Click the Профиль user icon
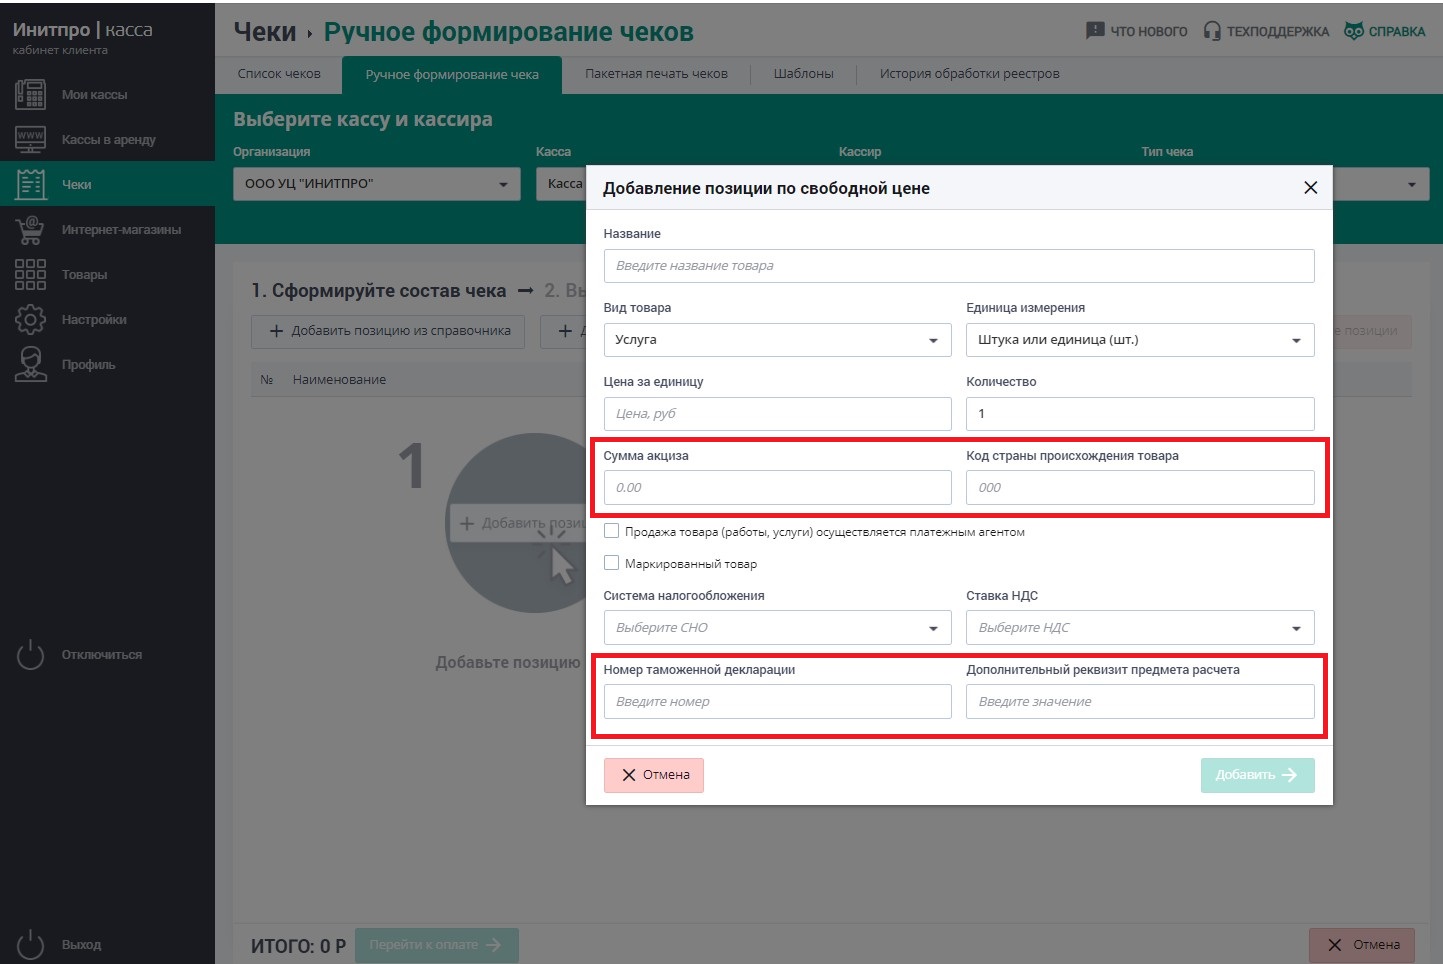The height and width of the screenshot is (964, 1443). click(x=30, y=364)
